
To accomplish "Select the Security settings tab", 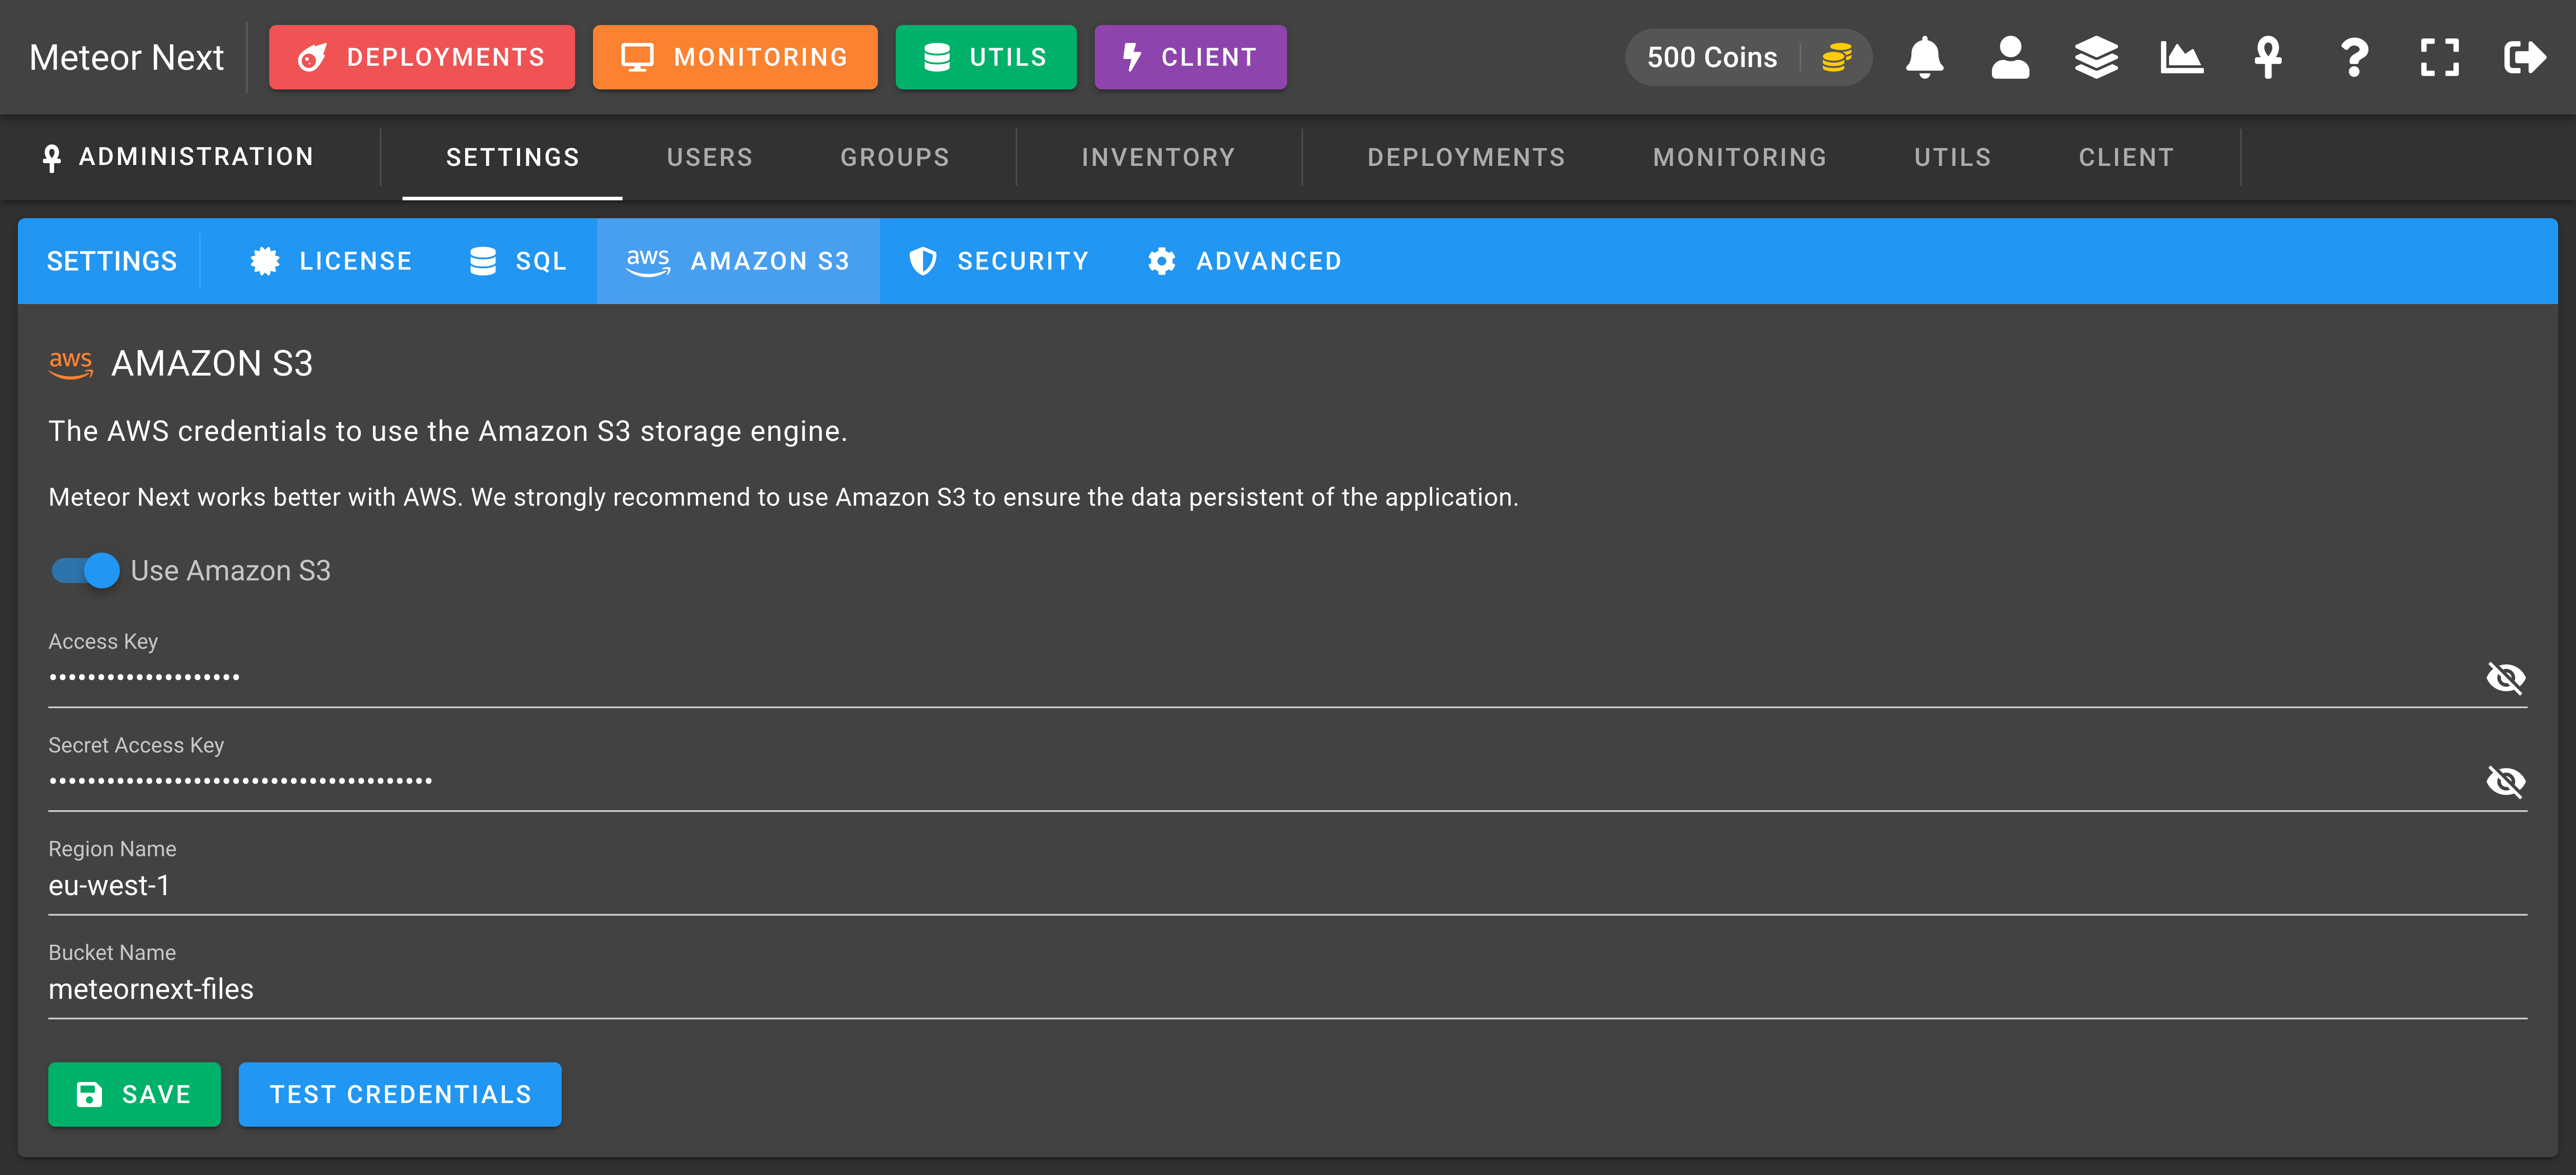I will click(998, 261).
